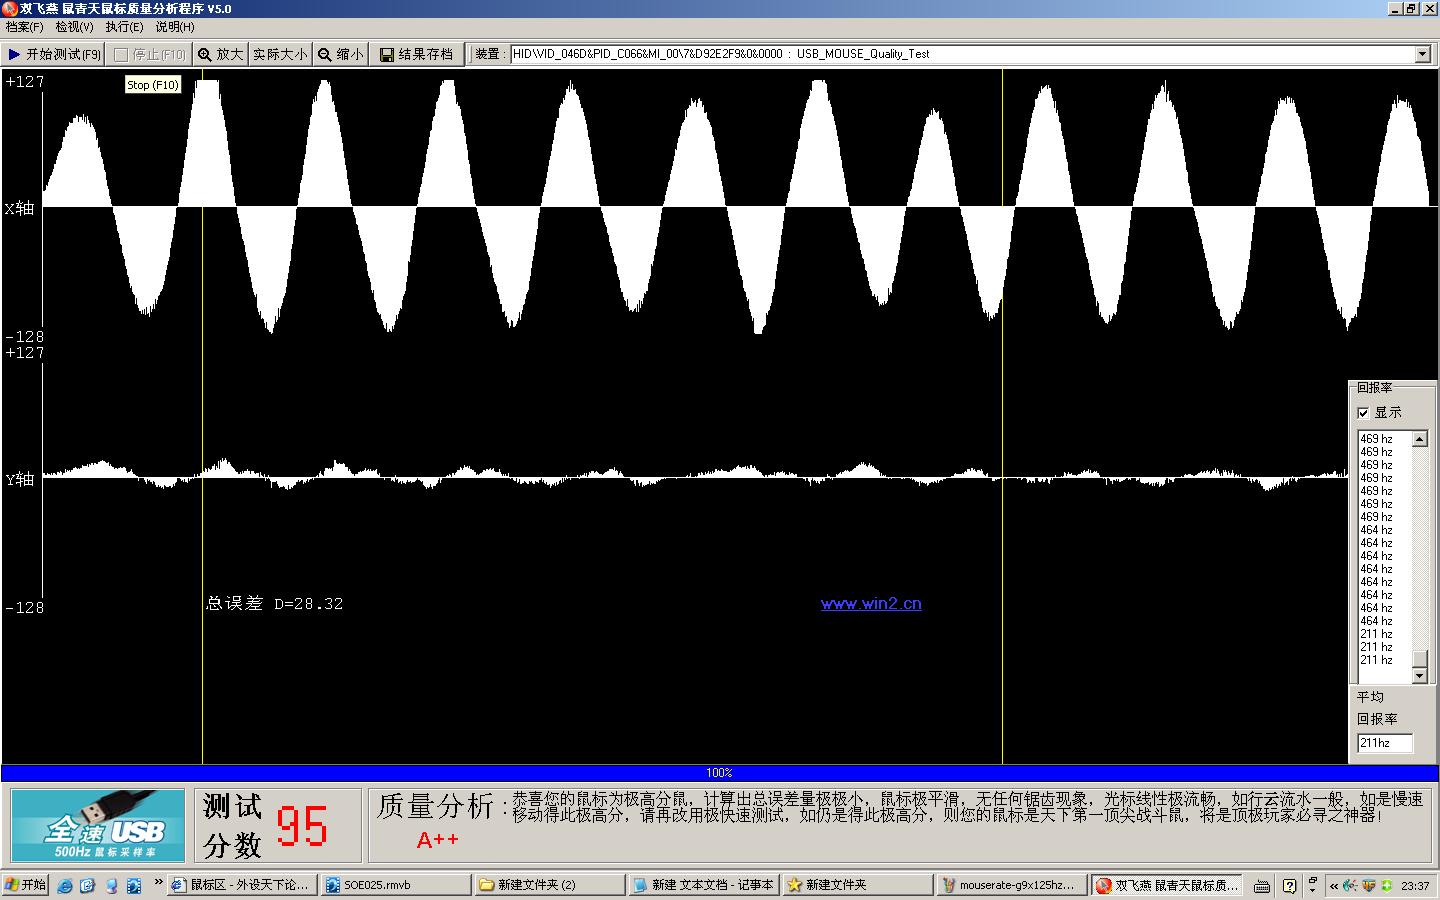1440x900 pixels.
Task: Switch to SOE025.rmvb taskbar window
Action: pos(395,885)
